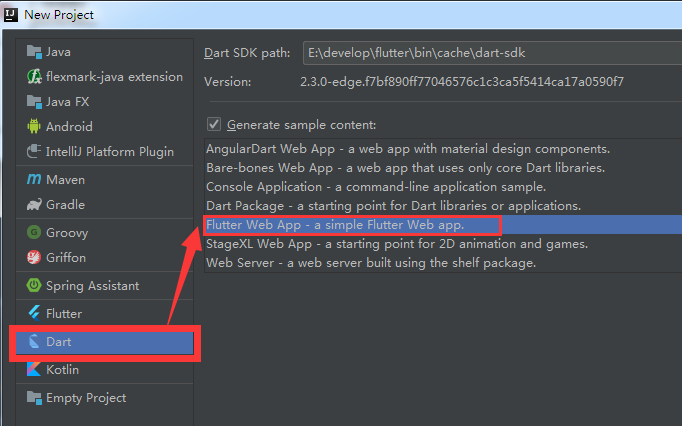The height and width of the screenshot is (426, 682).
Task: Pick Gradle from the project list
Action: click(x=104, y=205)
